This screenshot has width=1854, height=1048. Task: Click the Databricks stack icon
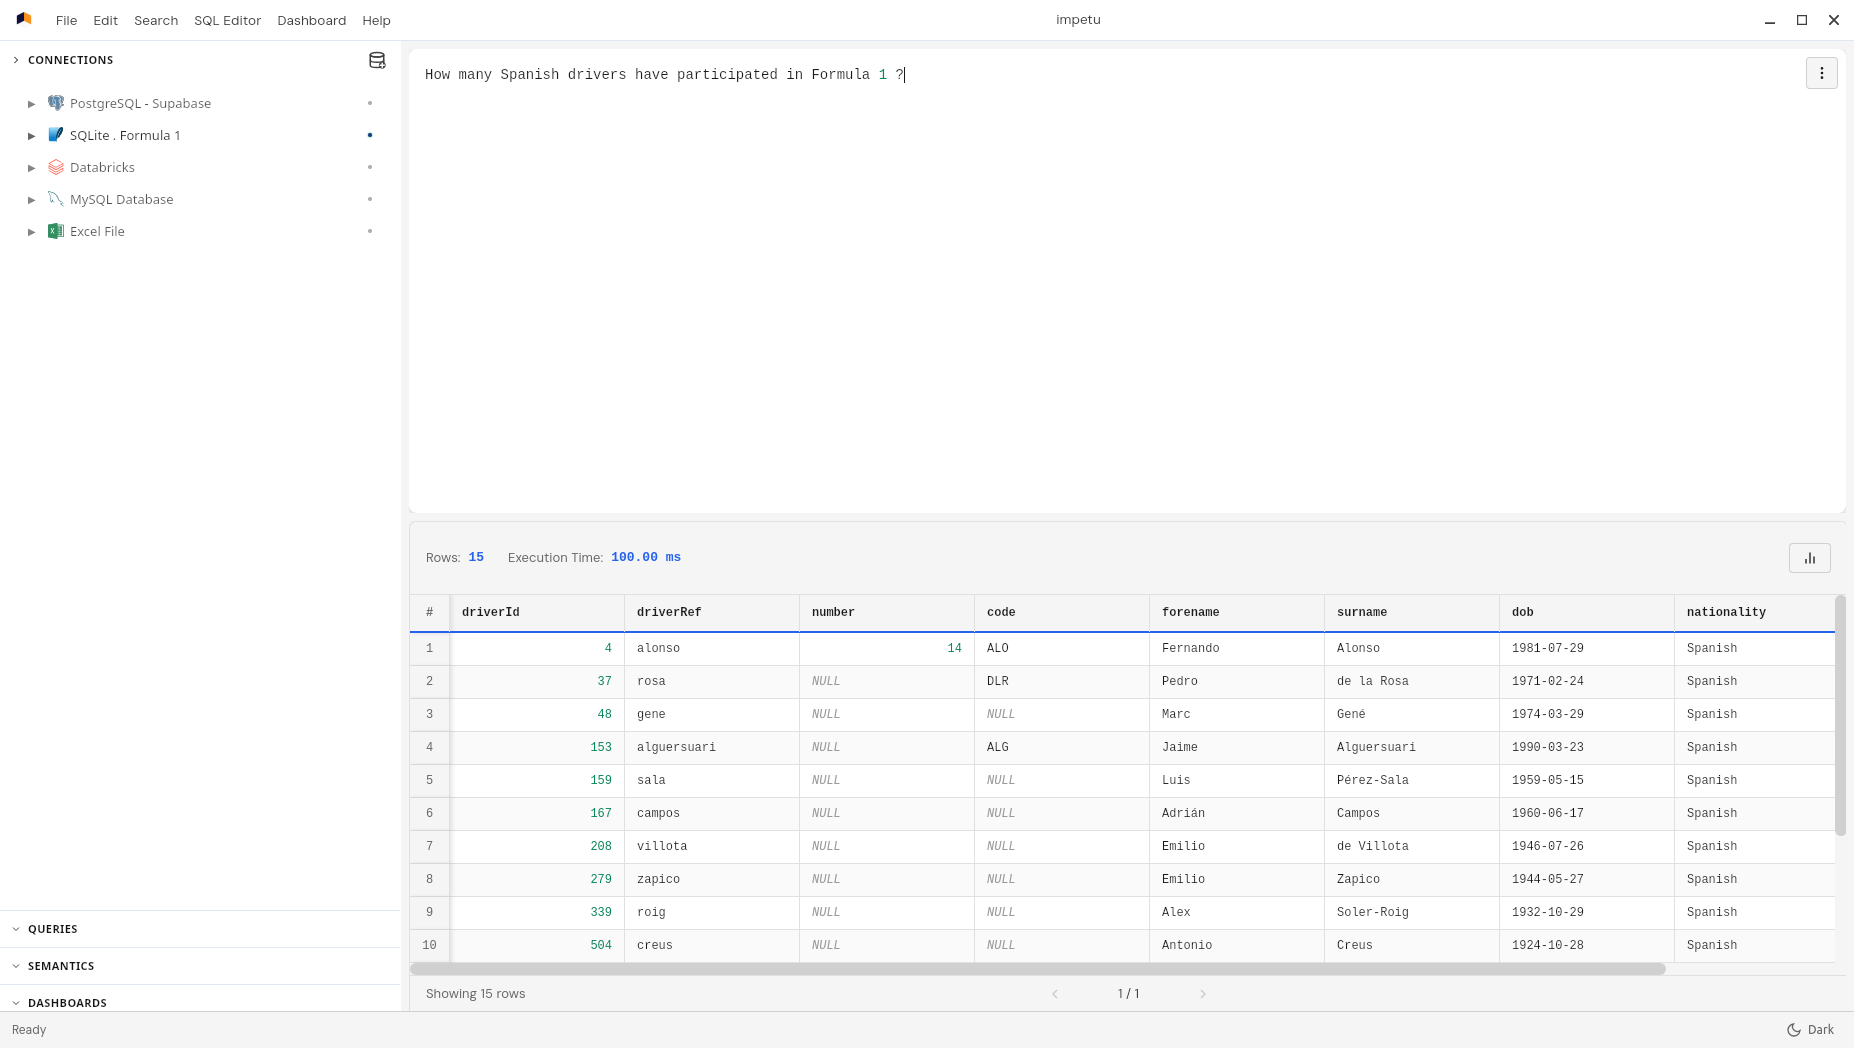[56, 167]
